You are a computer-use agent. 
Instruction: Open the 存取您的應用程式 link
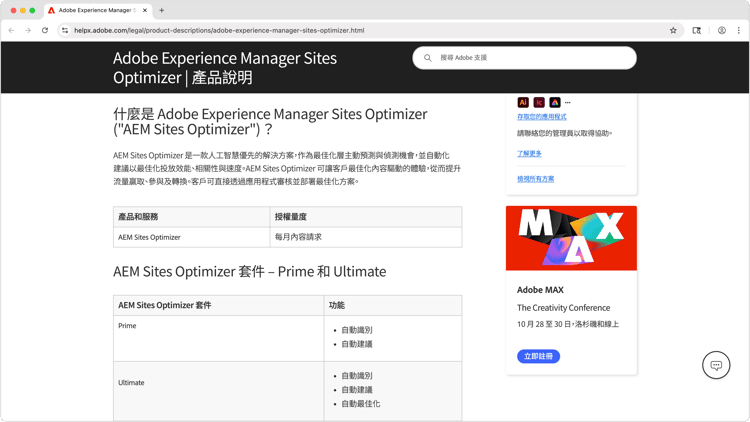541,117
